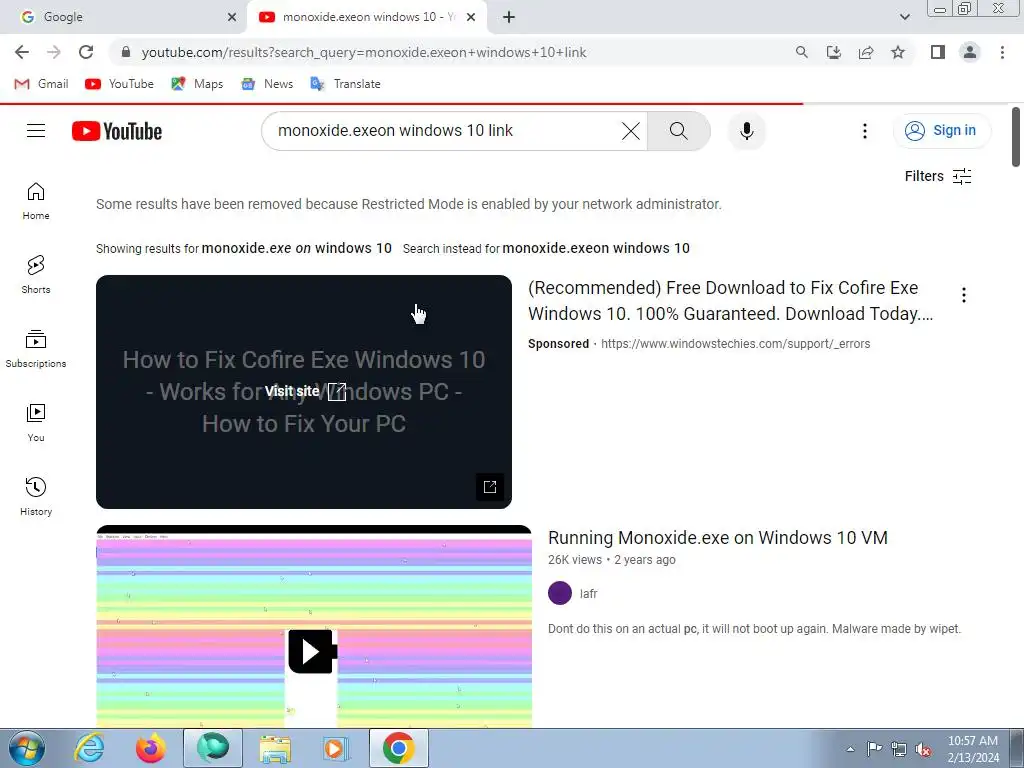Open a new browser tab
Image resolution: width=1024 pixels, height=768 pixels.
509,17
